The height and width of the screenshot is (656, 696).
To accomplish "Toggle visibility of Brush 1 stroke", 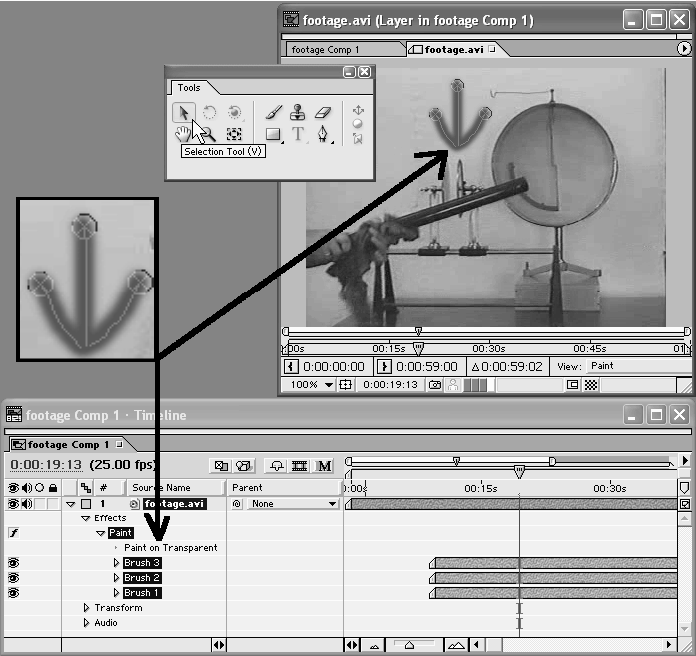I will 14,593.
